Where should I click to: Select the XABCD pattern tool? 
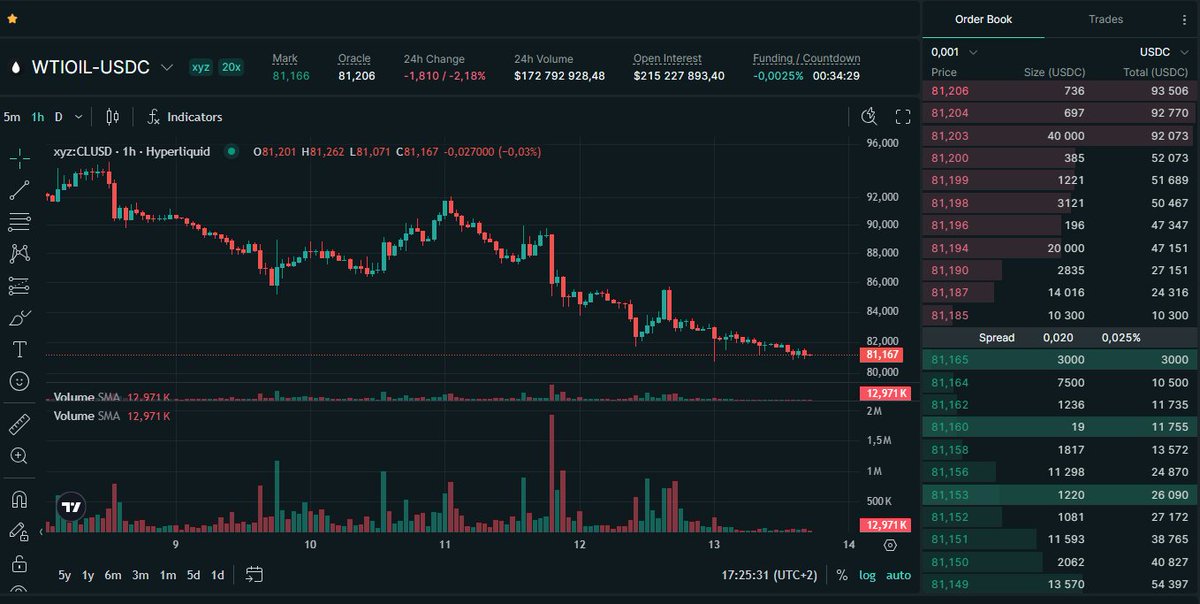point(19,254)
